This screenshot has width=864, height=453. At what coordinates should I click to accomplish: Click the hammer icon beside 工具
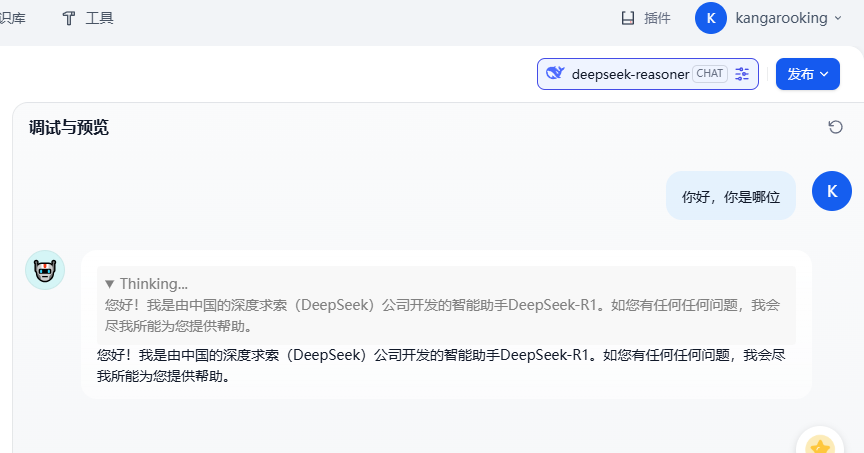coord(68,18)
